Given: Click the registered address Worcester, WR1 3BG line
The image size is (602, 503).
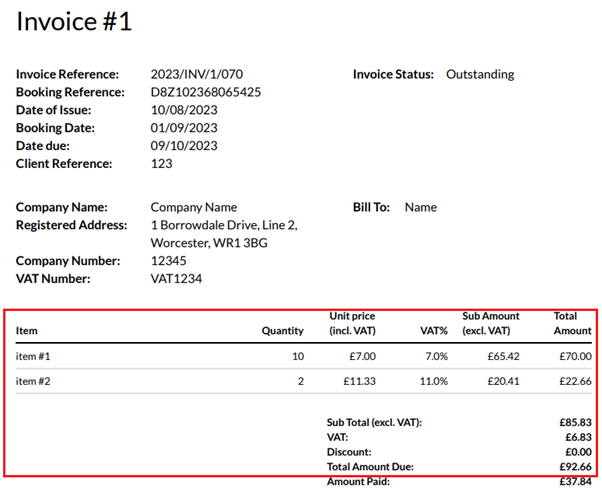Looking at the screenshot, I should point(209,243).
